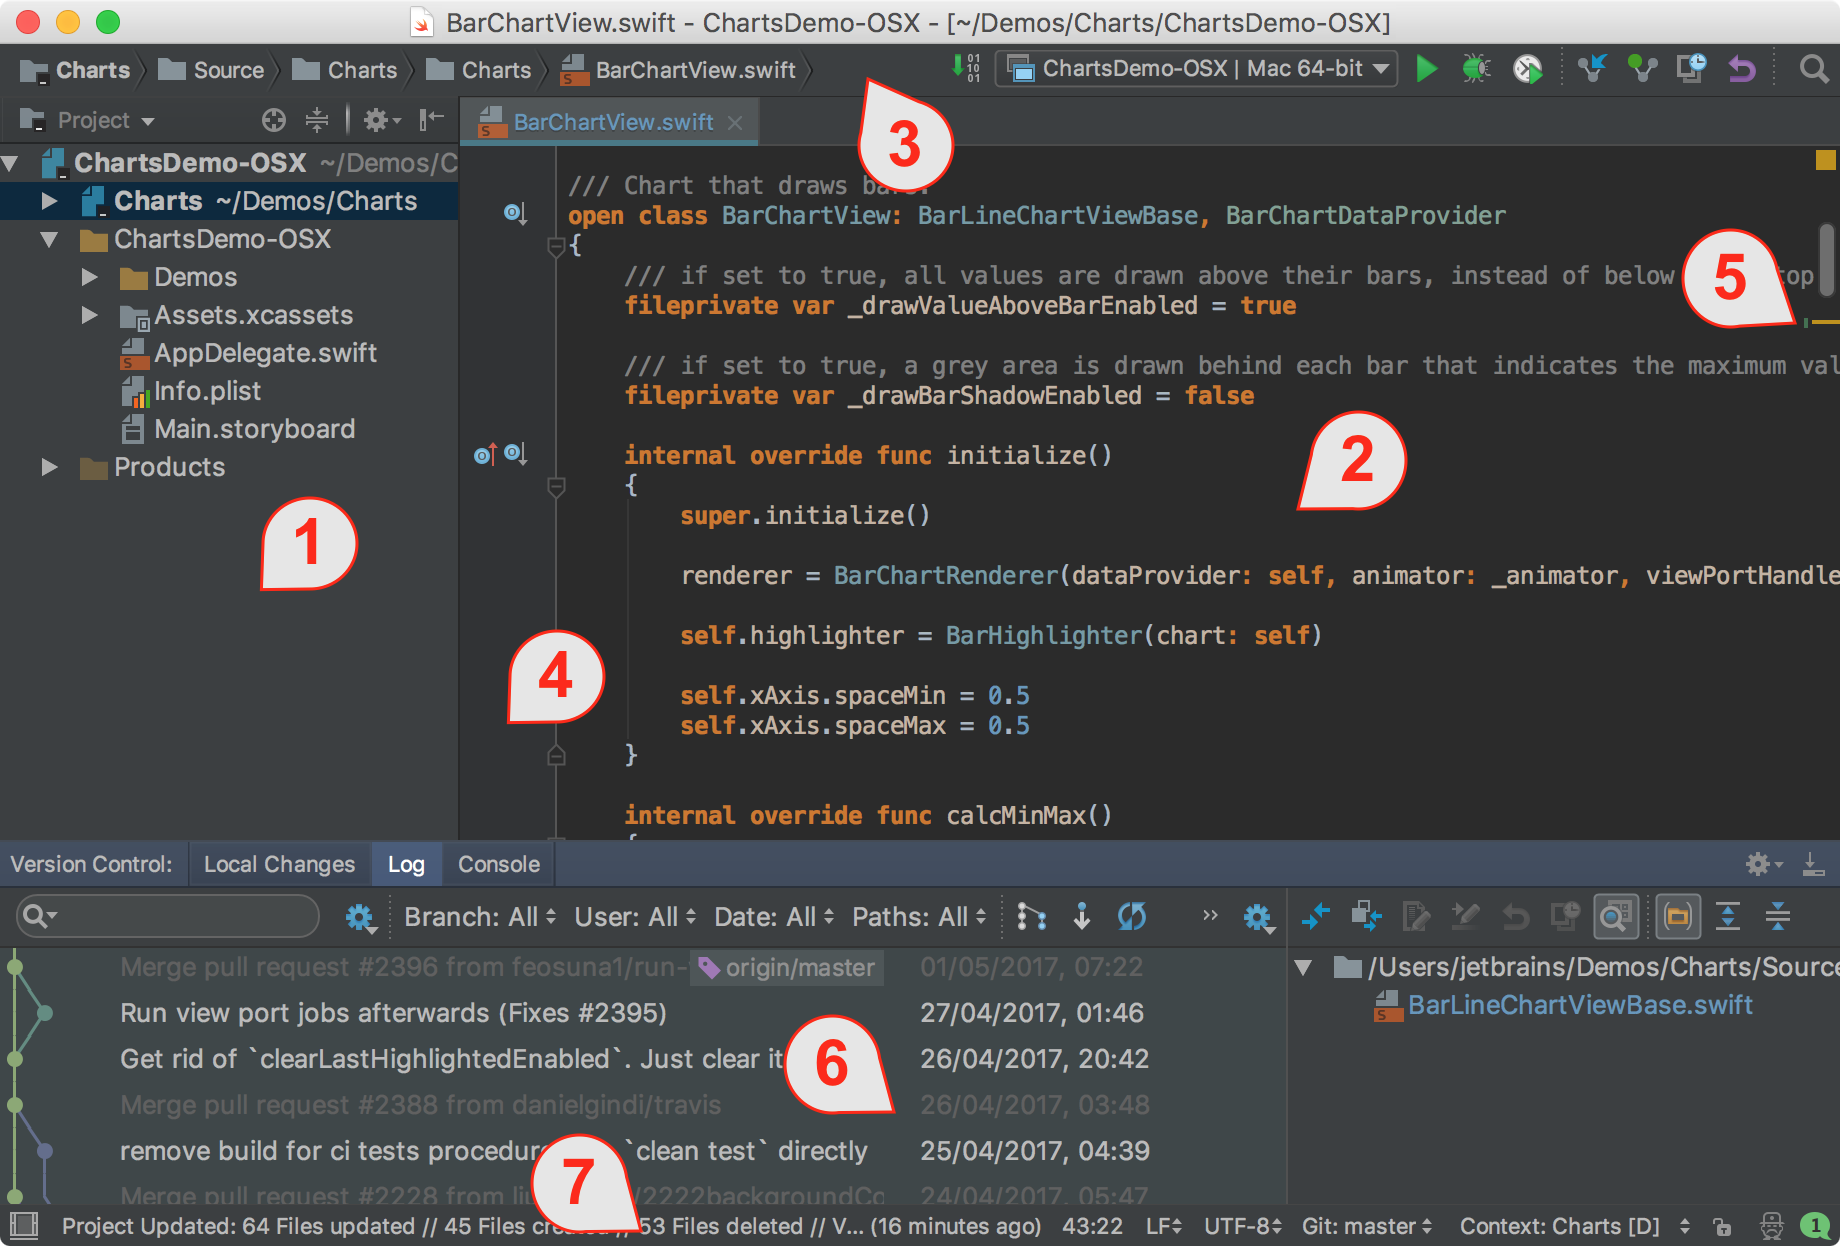Hide the Project tool window panel
Screen dimensions: 1840x1246
[431, 121]
